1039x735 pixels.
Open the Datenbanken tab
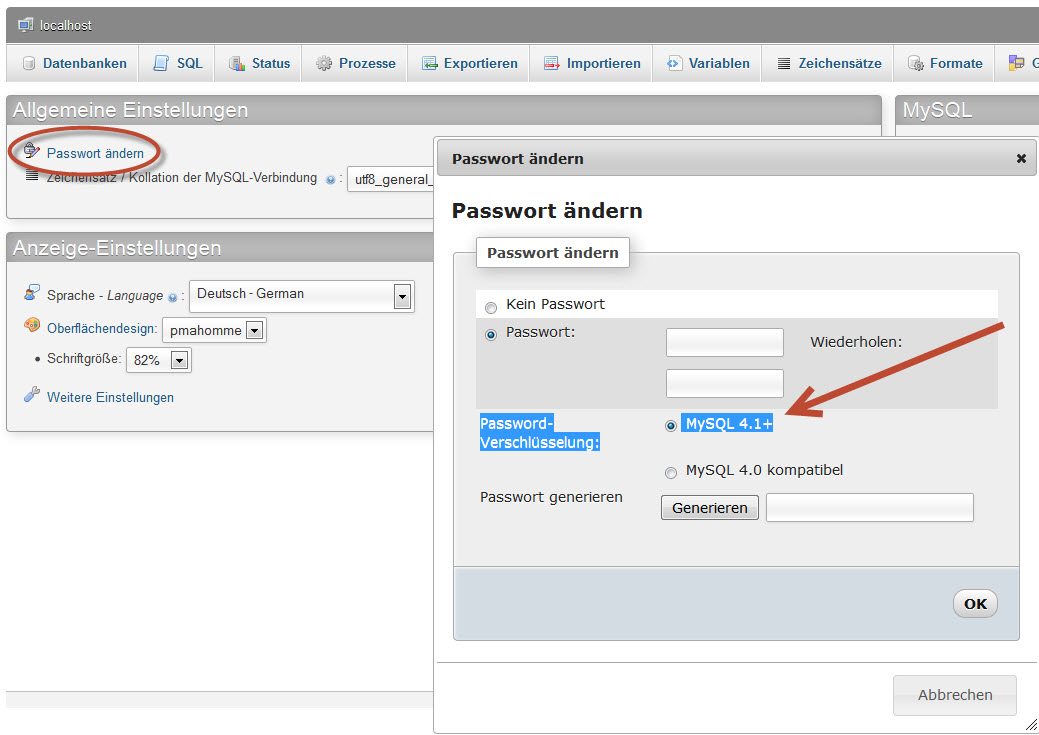click(73, 63)
